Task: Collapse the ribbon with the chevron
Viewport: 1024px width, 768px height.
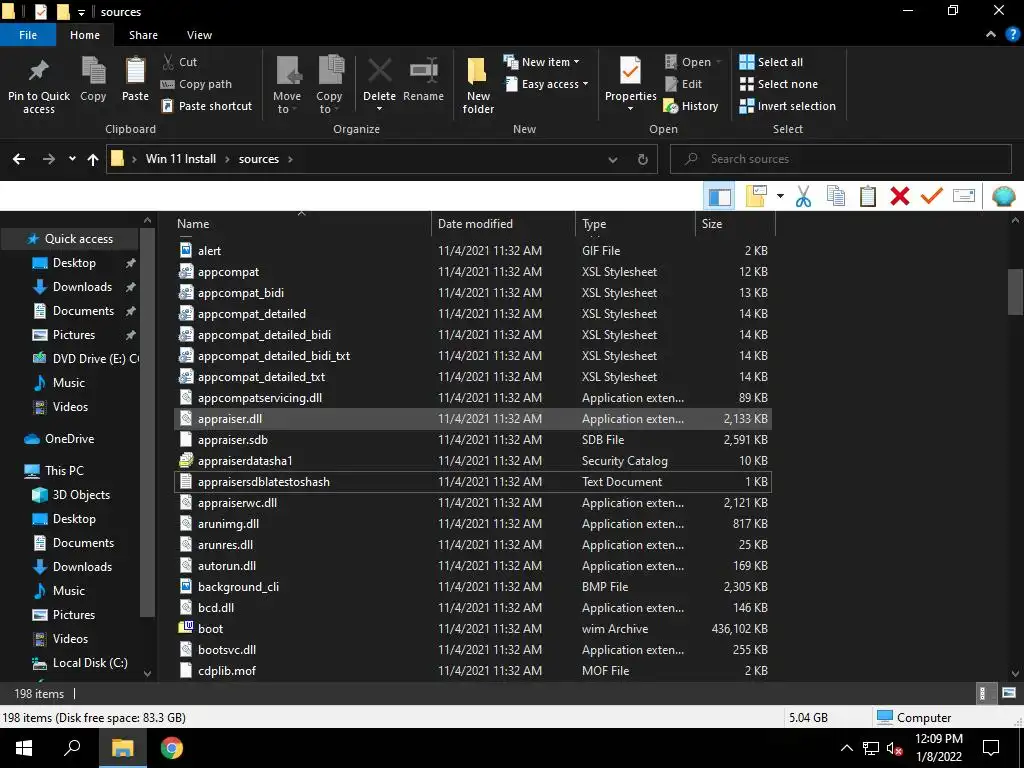Action: pos(991,35)
